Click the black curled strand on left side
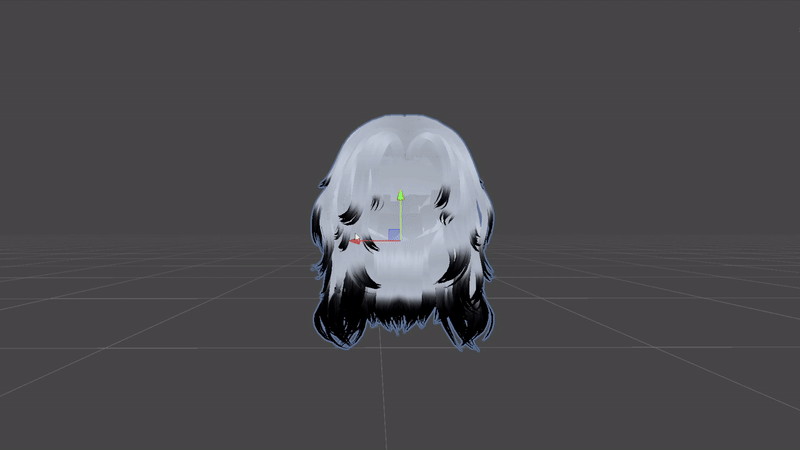 click(349, 216)
